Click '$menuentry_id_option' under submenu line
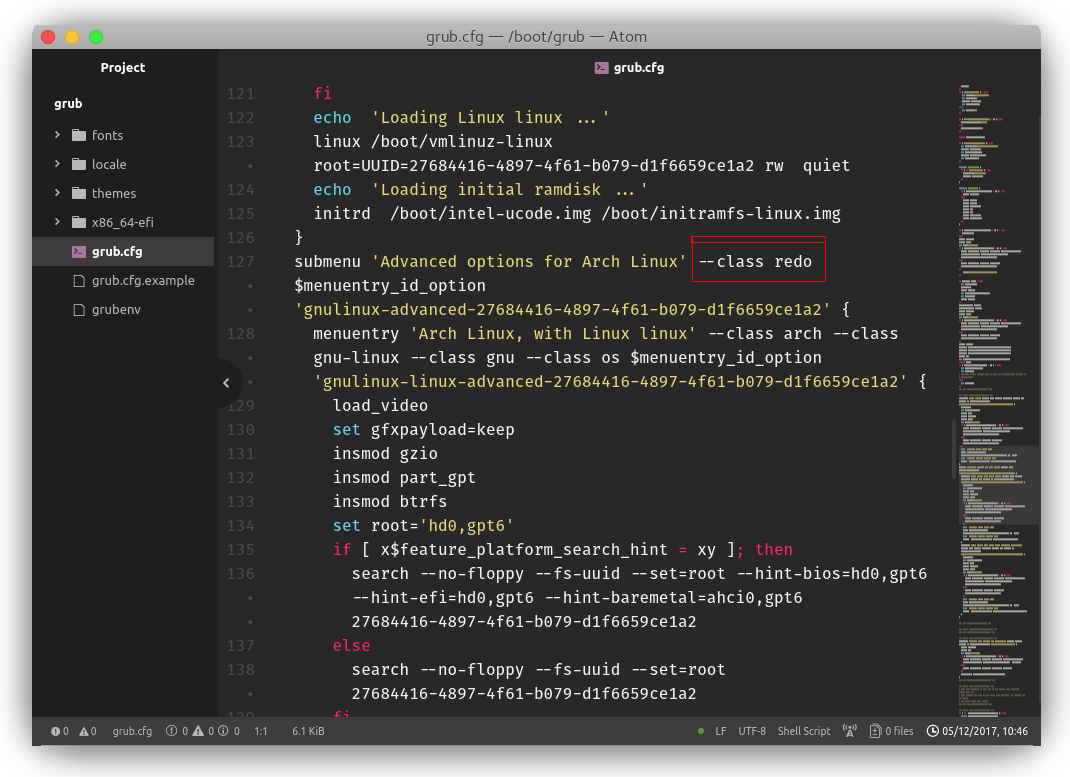 tap(390, 286)
